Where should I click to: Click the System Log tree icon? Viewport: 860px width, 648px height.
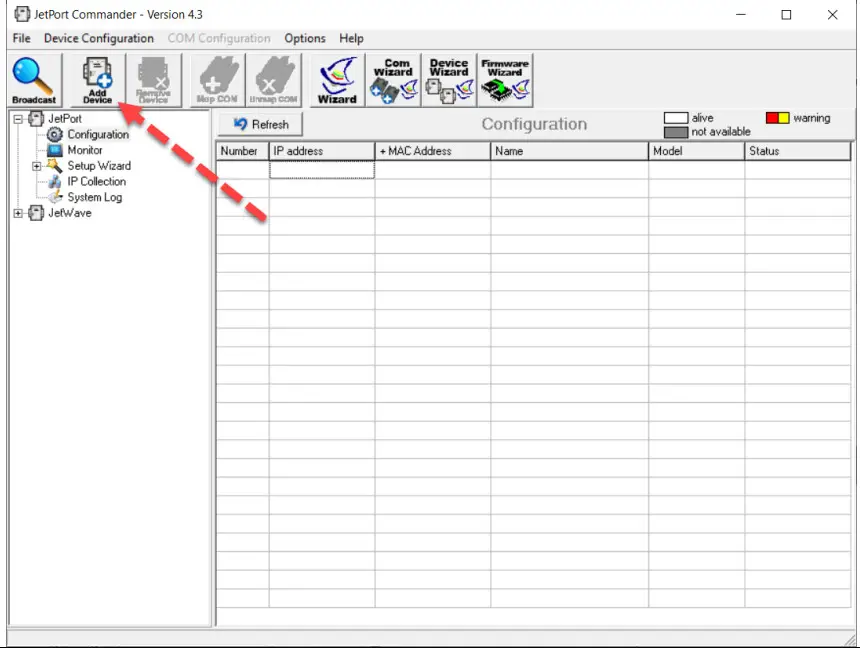[55, 197]
